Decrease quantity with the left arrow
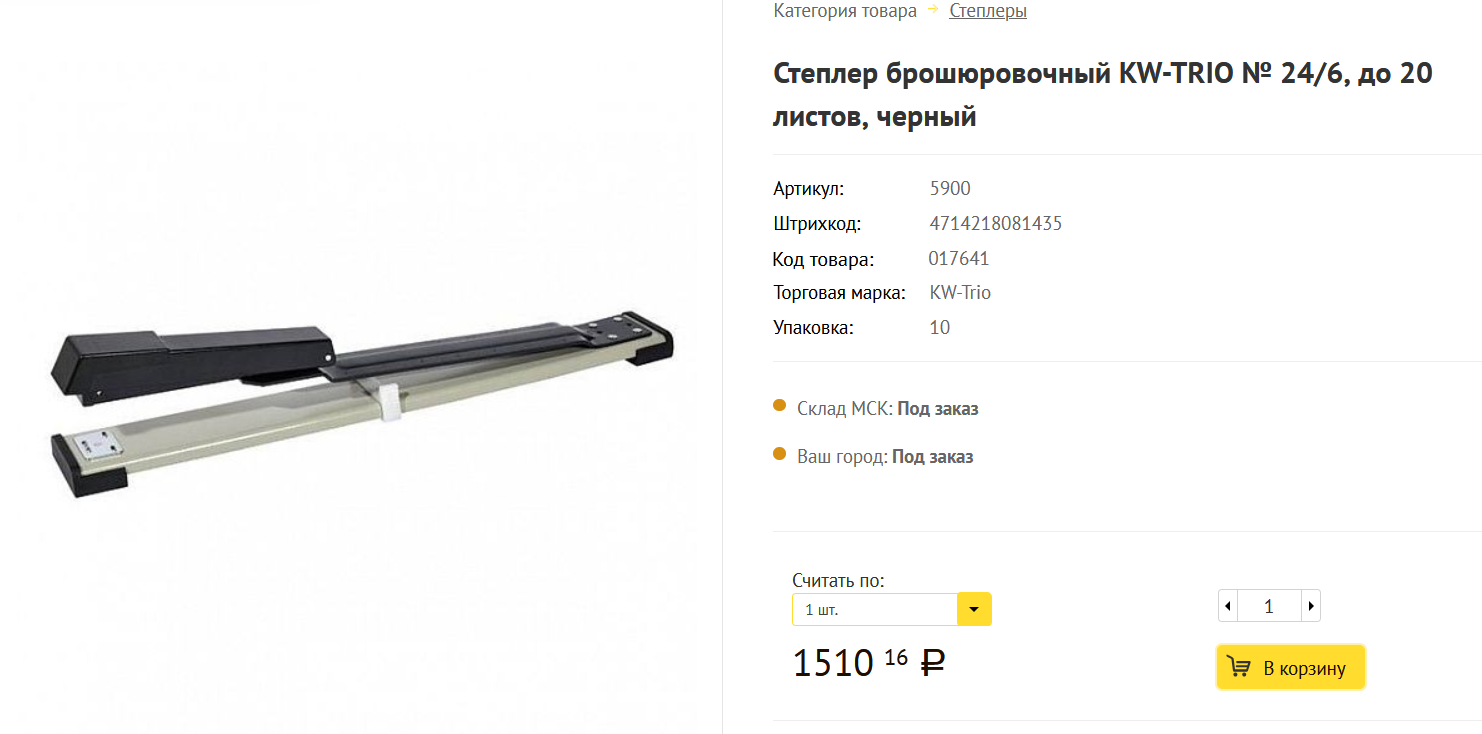Screen dimensions: 1482x734 tap(1228, 606)
